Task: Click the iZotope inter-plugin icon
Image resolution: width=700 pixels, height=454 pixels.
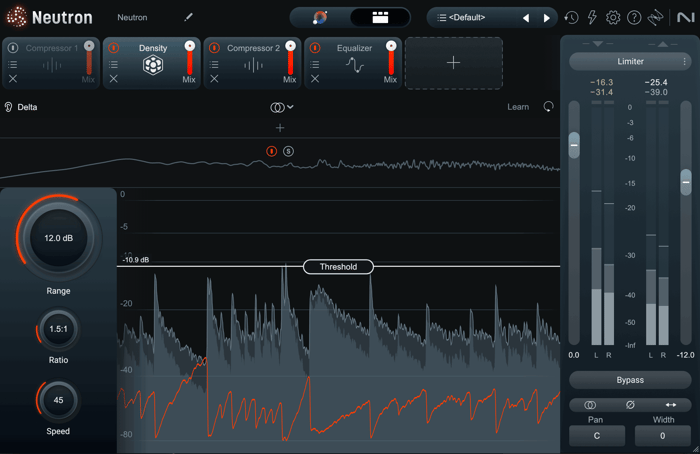Action: (655, 17)
